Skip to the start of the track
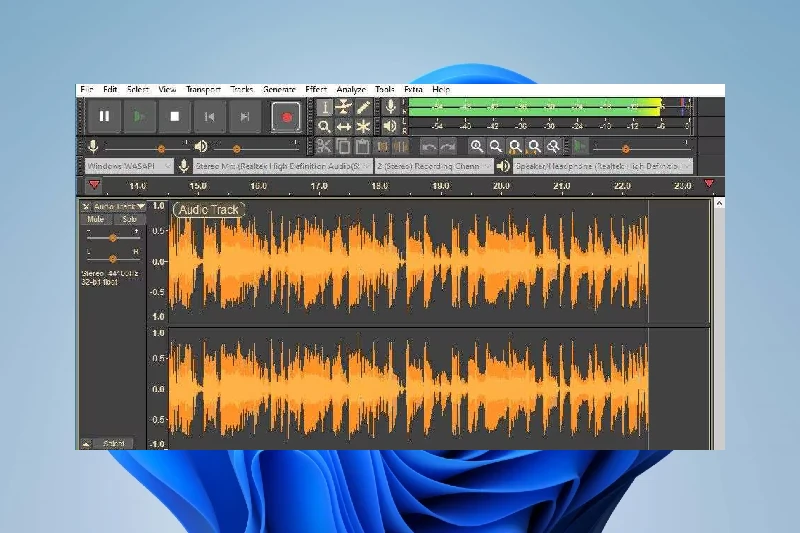Screen dimensions: 800x533 pos(210,116)
